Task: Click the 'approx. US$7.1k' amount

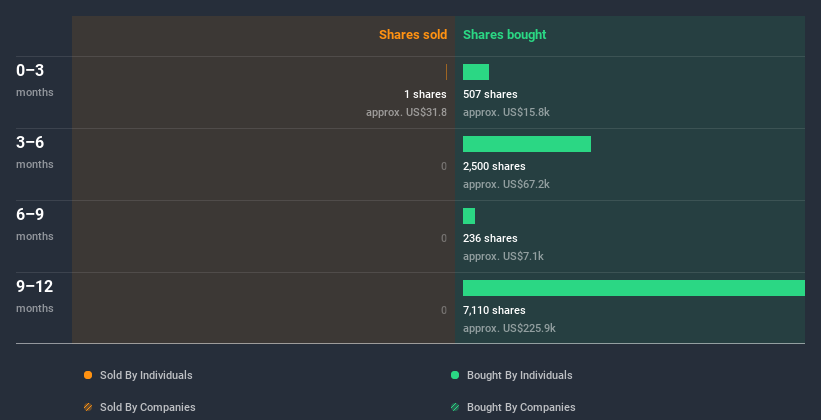Action: (x=503, y=257)
